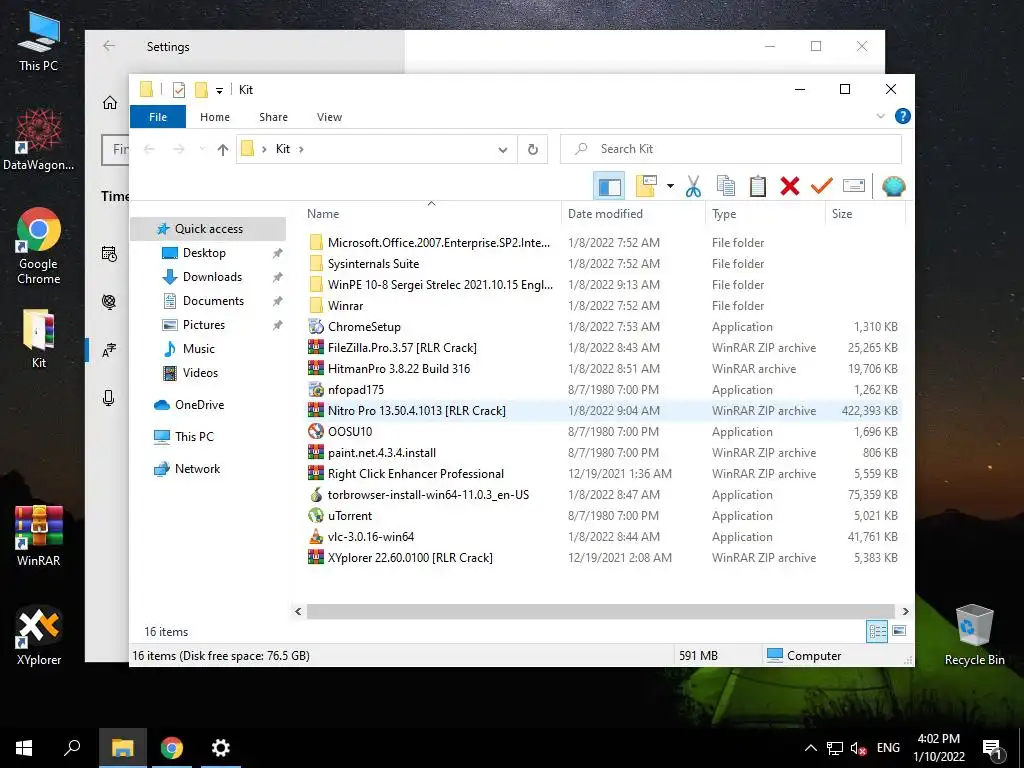Open the address bar history dropdown
The width and height of the screenshot is (1024, 768).
click(x=503, y=150)
